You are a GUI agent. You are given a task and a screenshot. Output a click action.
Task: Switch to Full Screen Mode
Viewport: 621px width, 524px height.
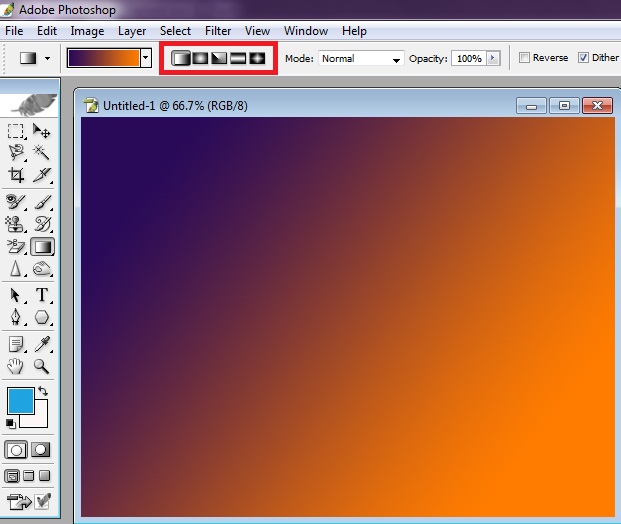click(x=45, y=475)
